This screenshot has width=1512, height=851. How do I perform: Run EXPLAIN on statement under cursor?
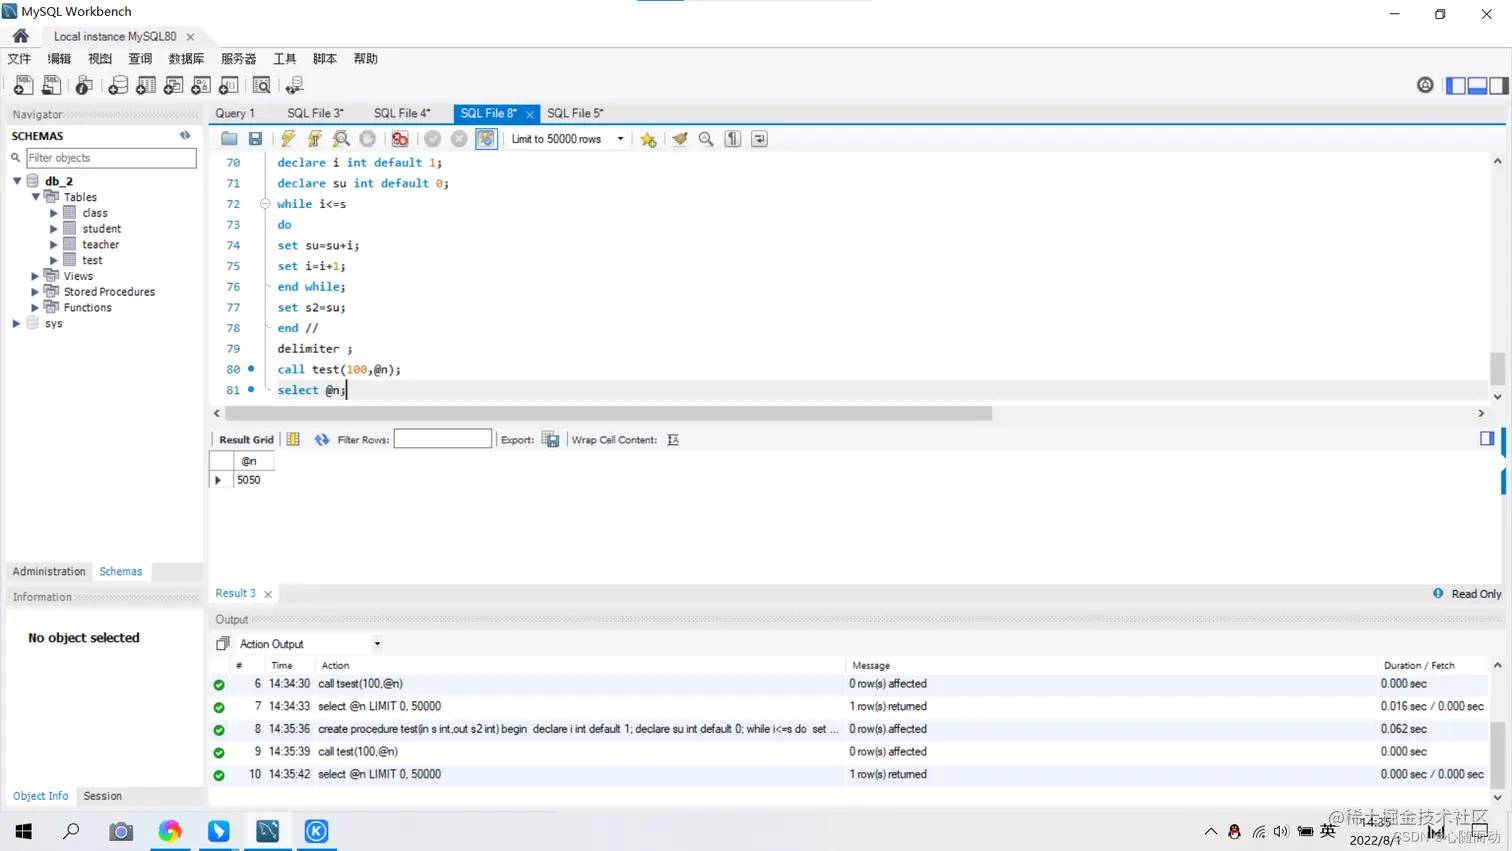tap(342, 139)
